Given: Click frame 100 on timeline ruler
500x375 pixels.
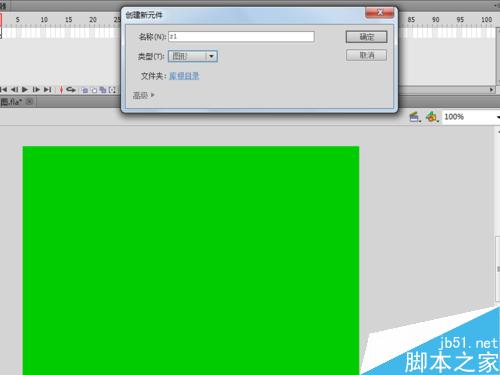Looking at the screenshot, I should pos(486,20).
